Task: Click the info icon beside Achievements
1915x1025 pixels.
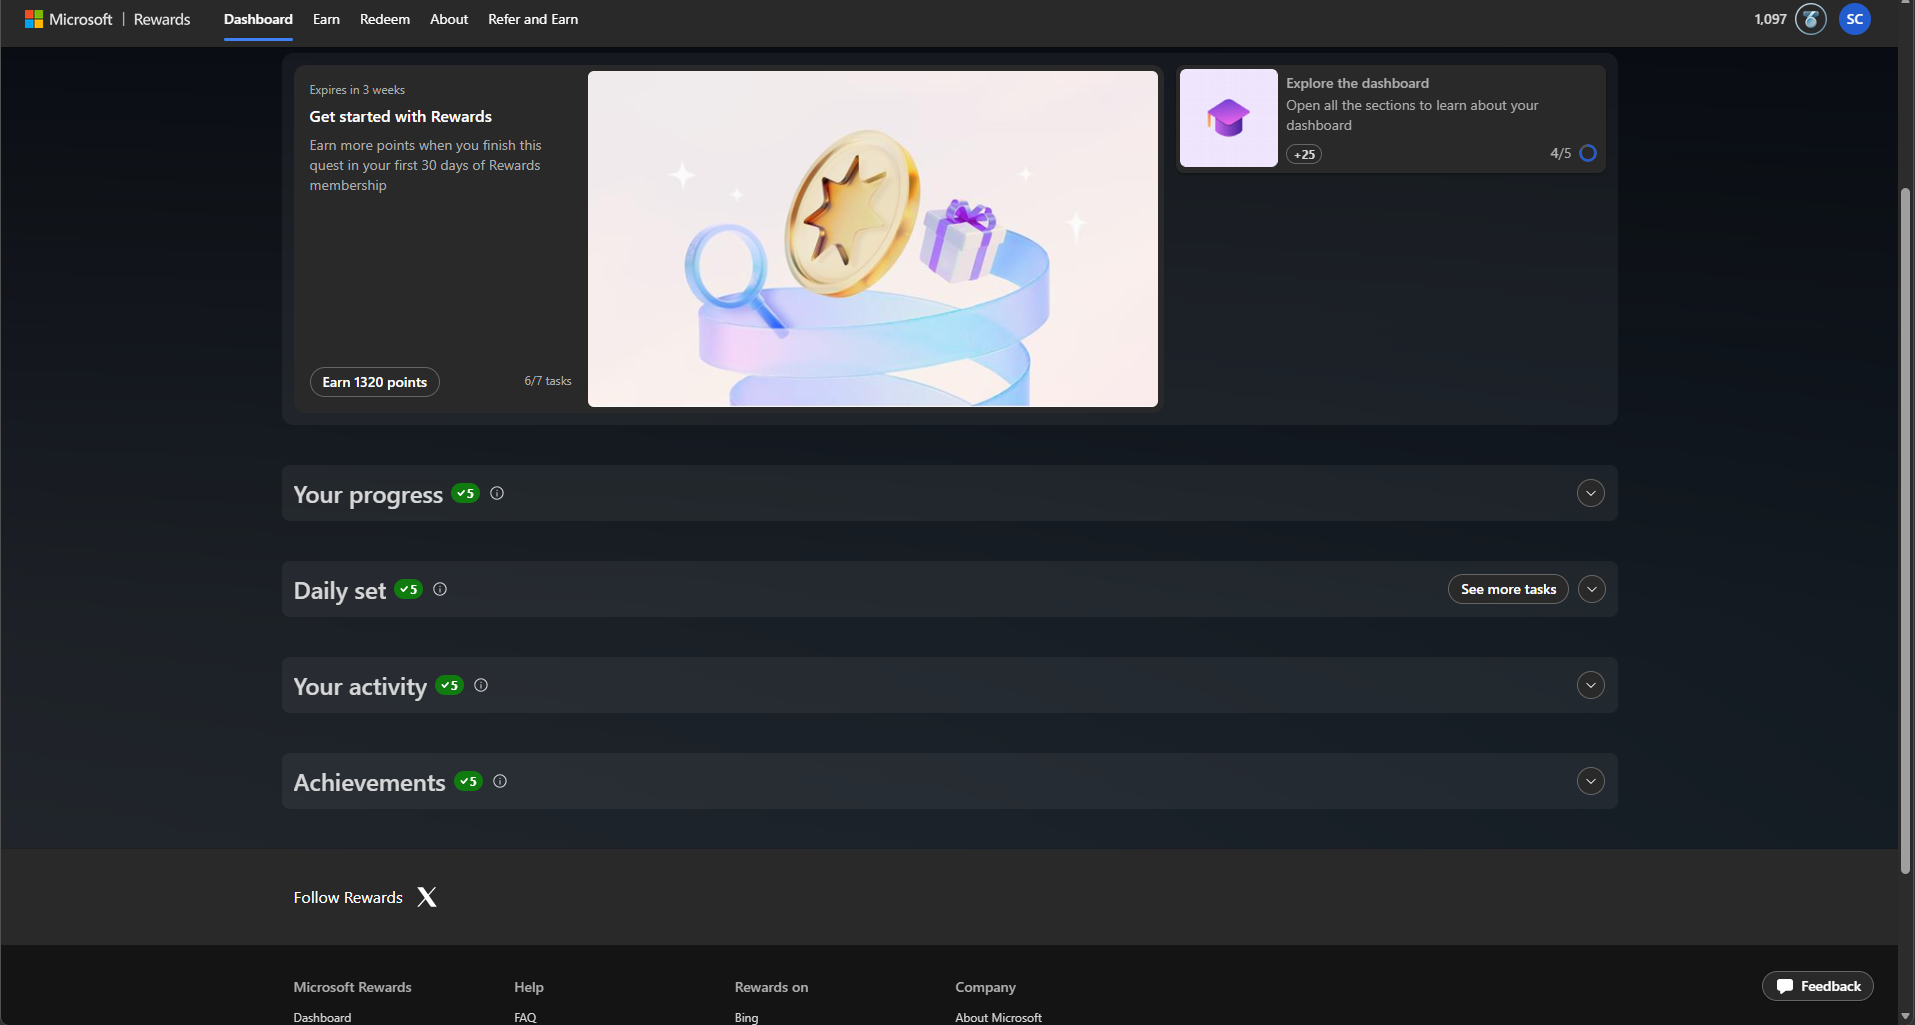Action: point(500,781)
